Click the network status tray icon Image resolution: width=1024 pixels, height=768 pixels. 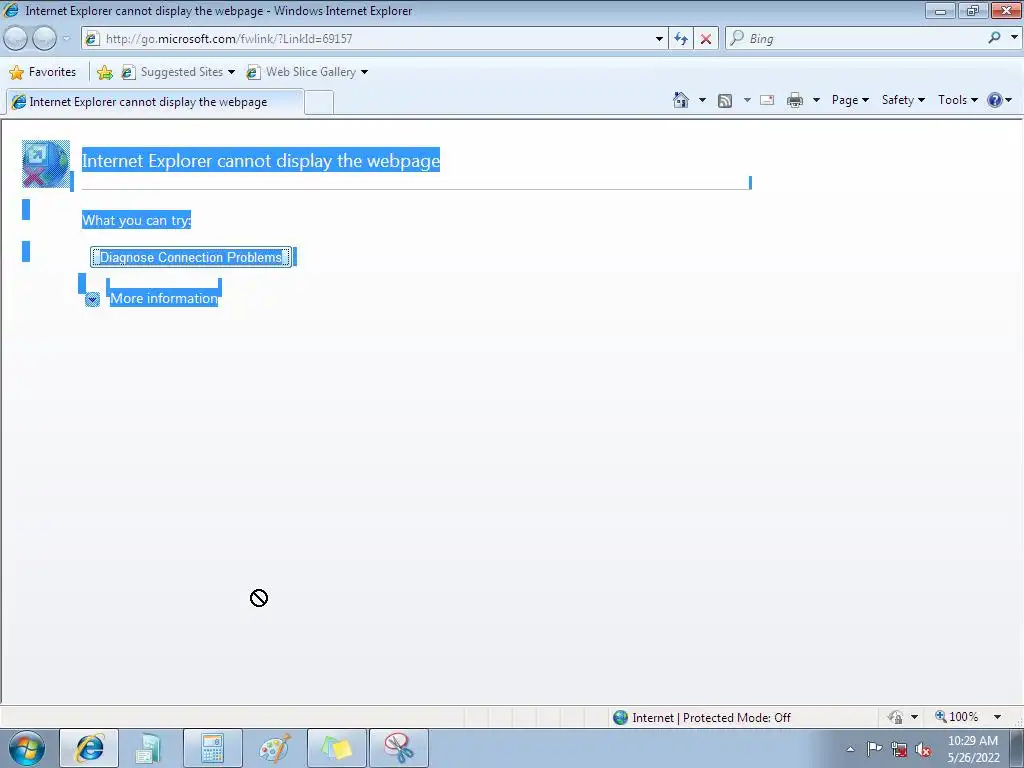899,749
